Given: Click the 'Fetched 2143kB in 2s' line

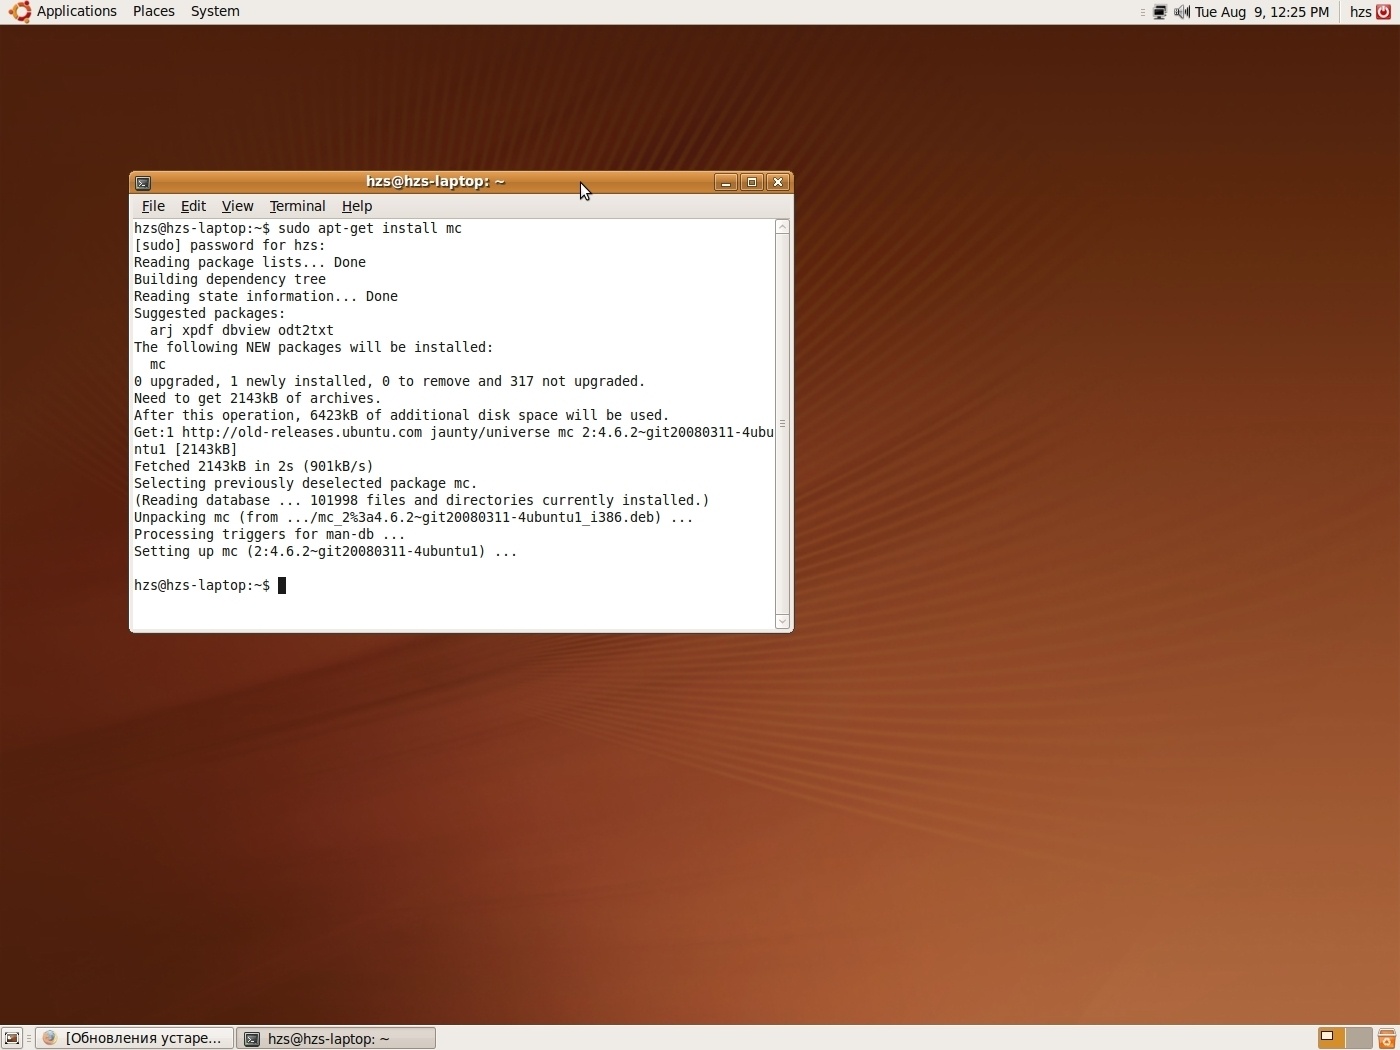Looking at the screenshot, I should click(254, 466).
